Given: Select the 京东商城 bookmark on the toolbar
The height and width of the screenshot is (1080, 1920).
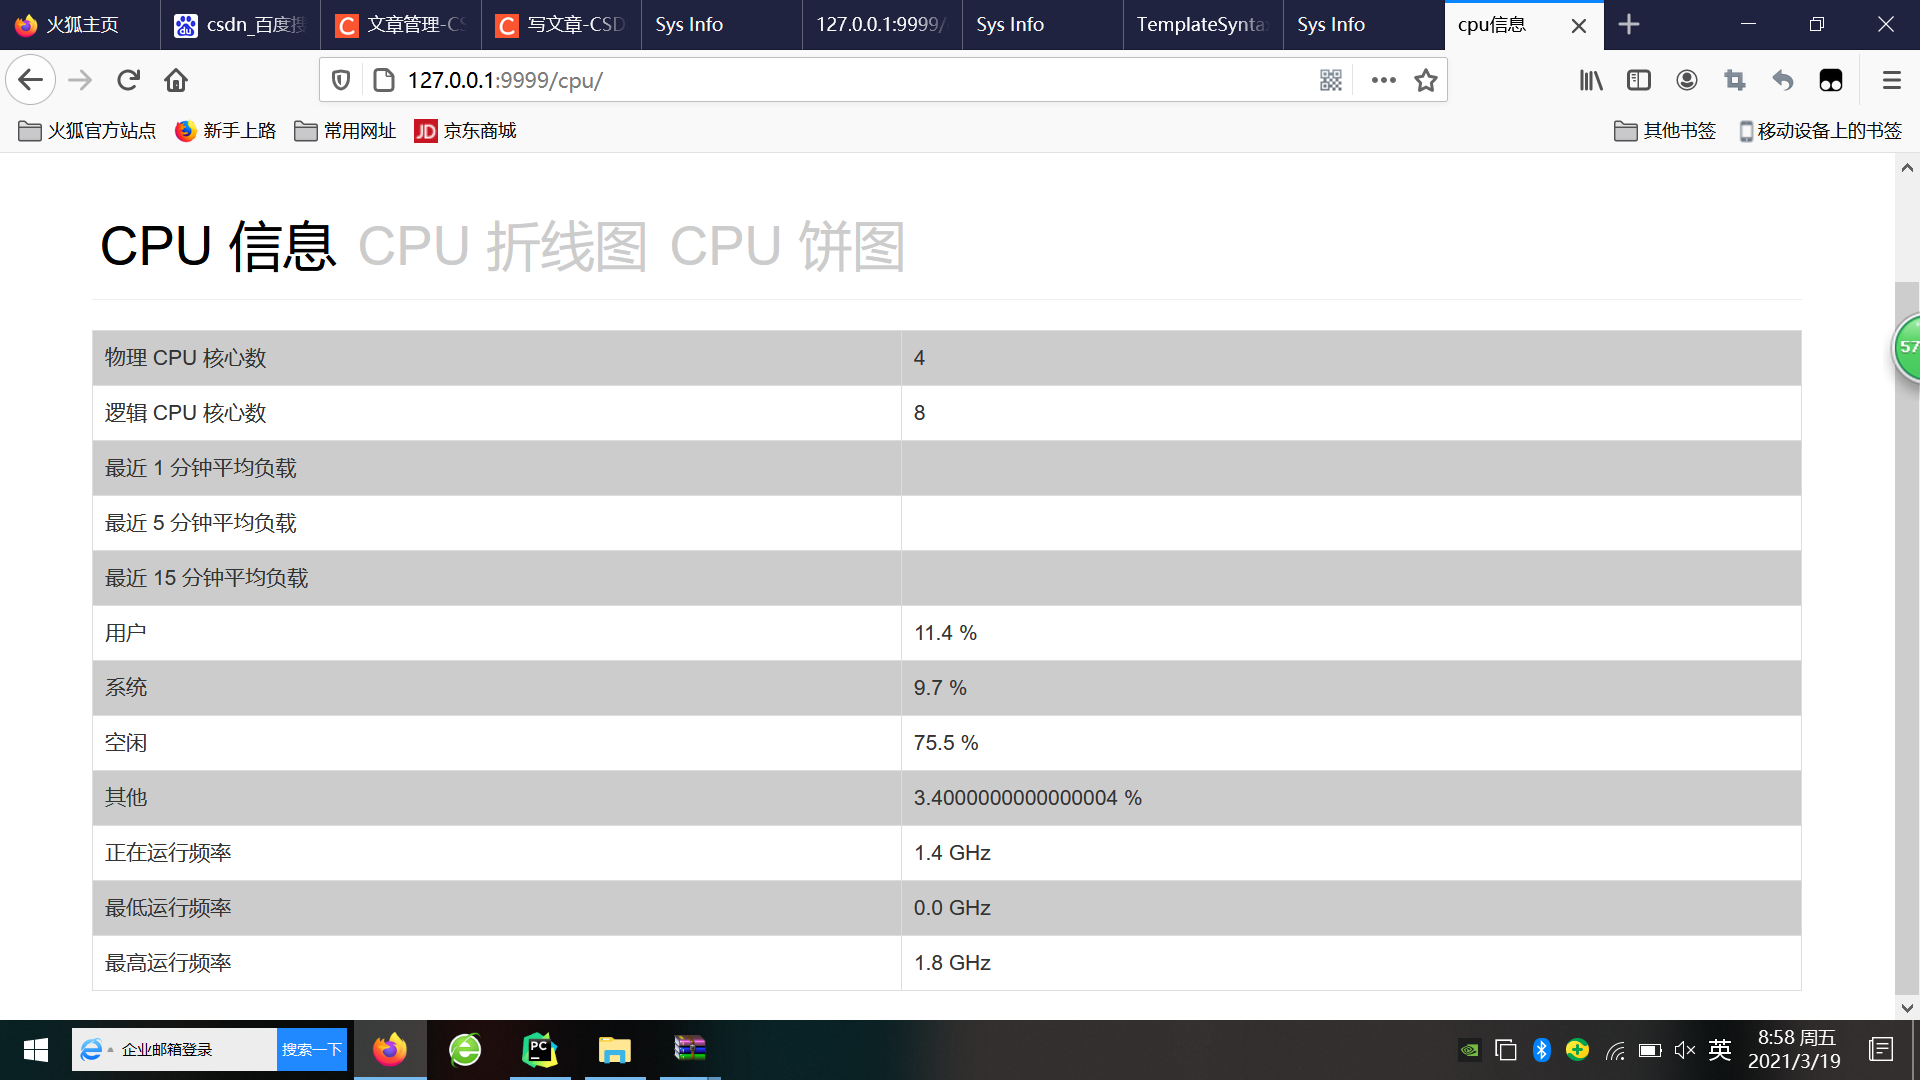Looking at the screenshot, I should click(463, 130).
